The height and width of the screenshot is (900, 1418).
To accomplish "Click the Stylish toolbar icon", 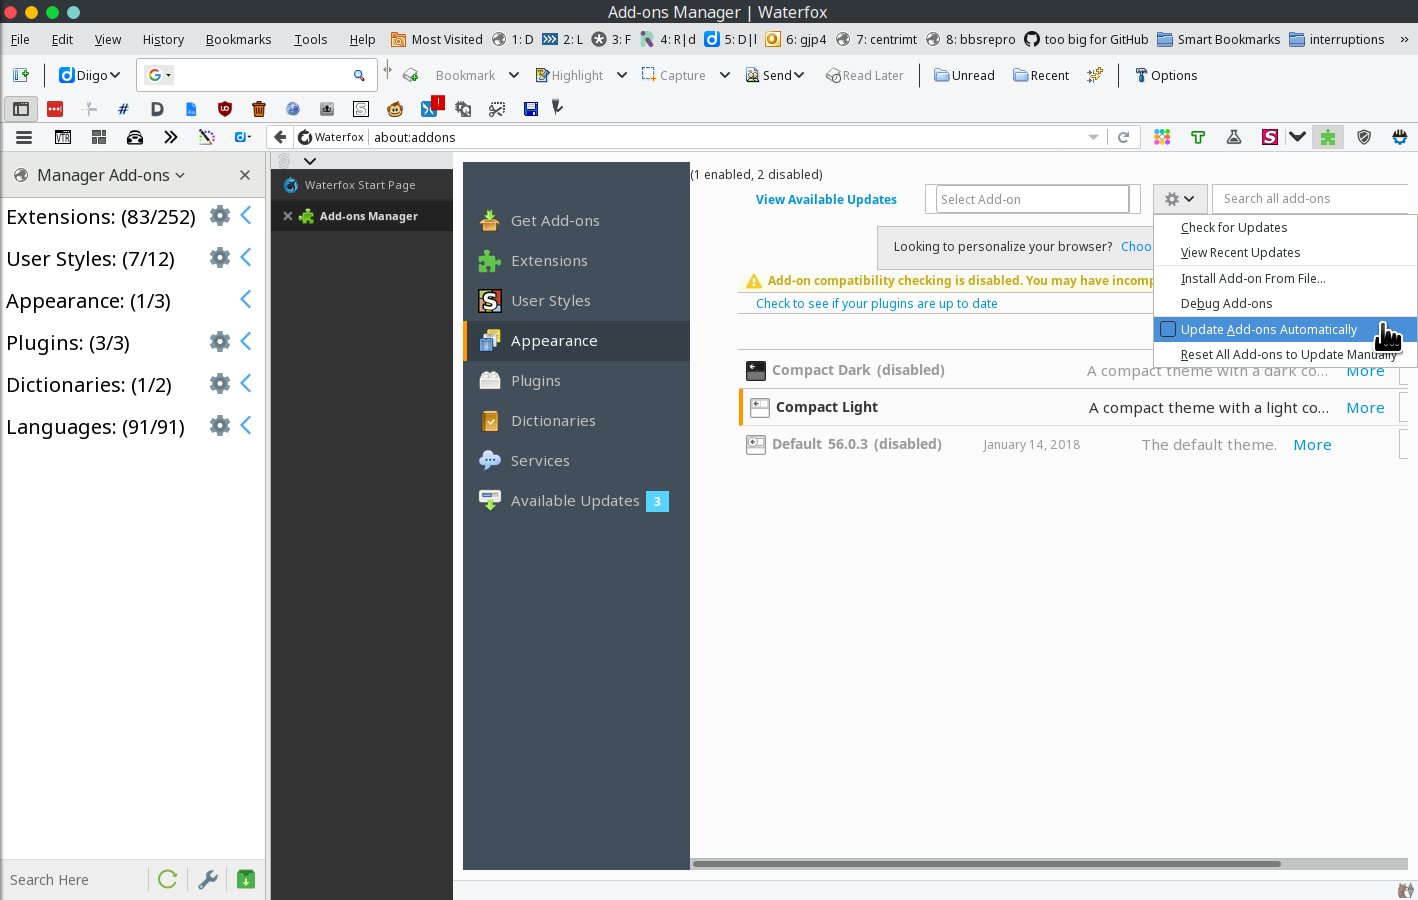I will click(1269, 137).
